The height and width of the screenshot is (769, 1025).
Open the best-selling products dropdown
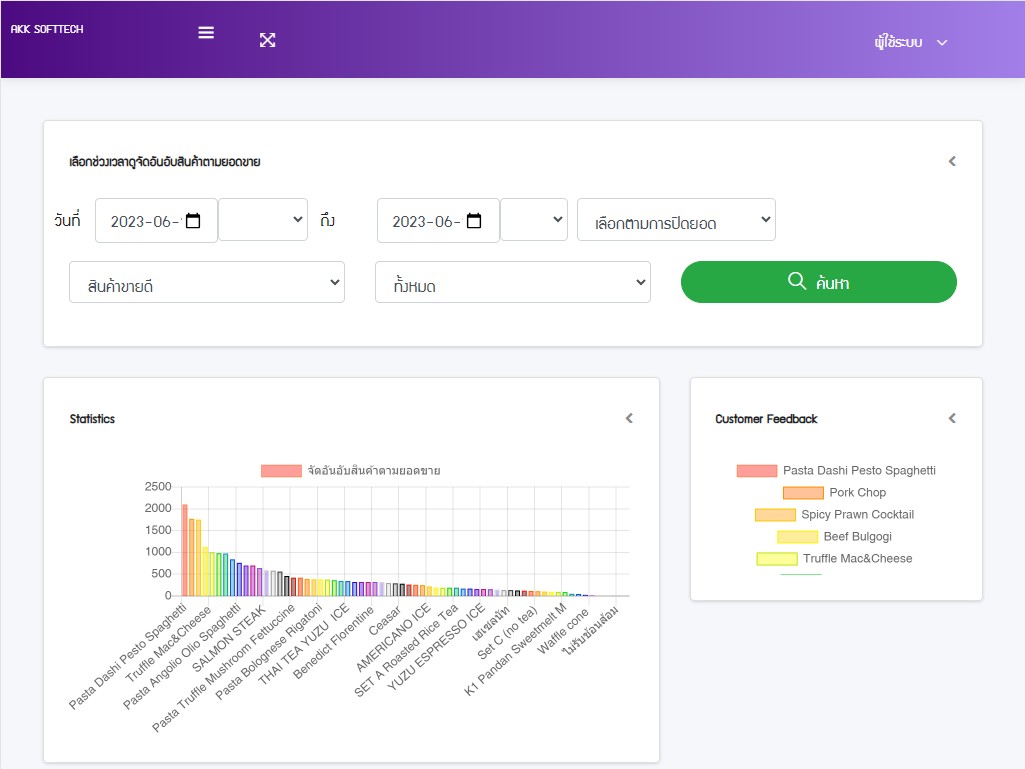[207, 283]
